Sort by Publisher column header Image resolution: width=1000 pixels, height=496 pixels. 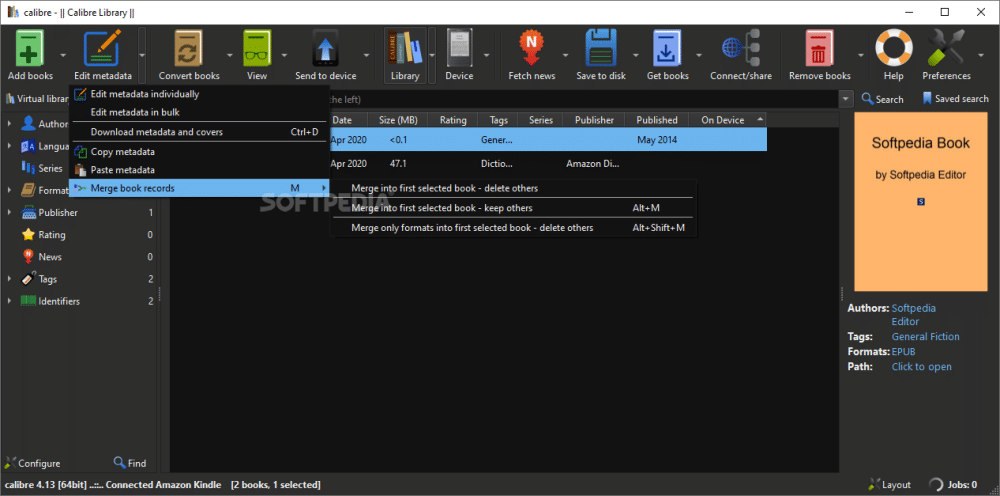594,120
